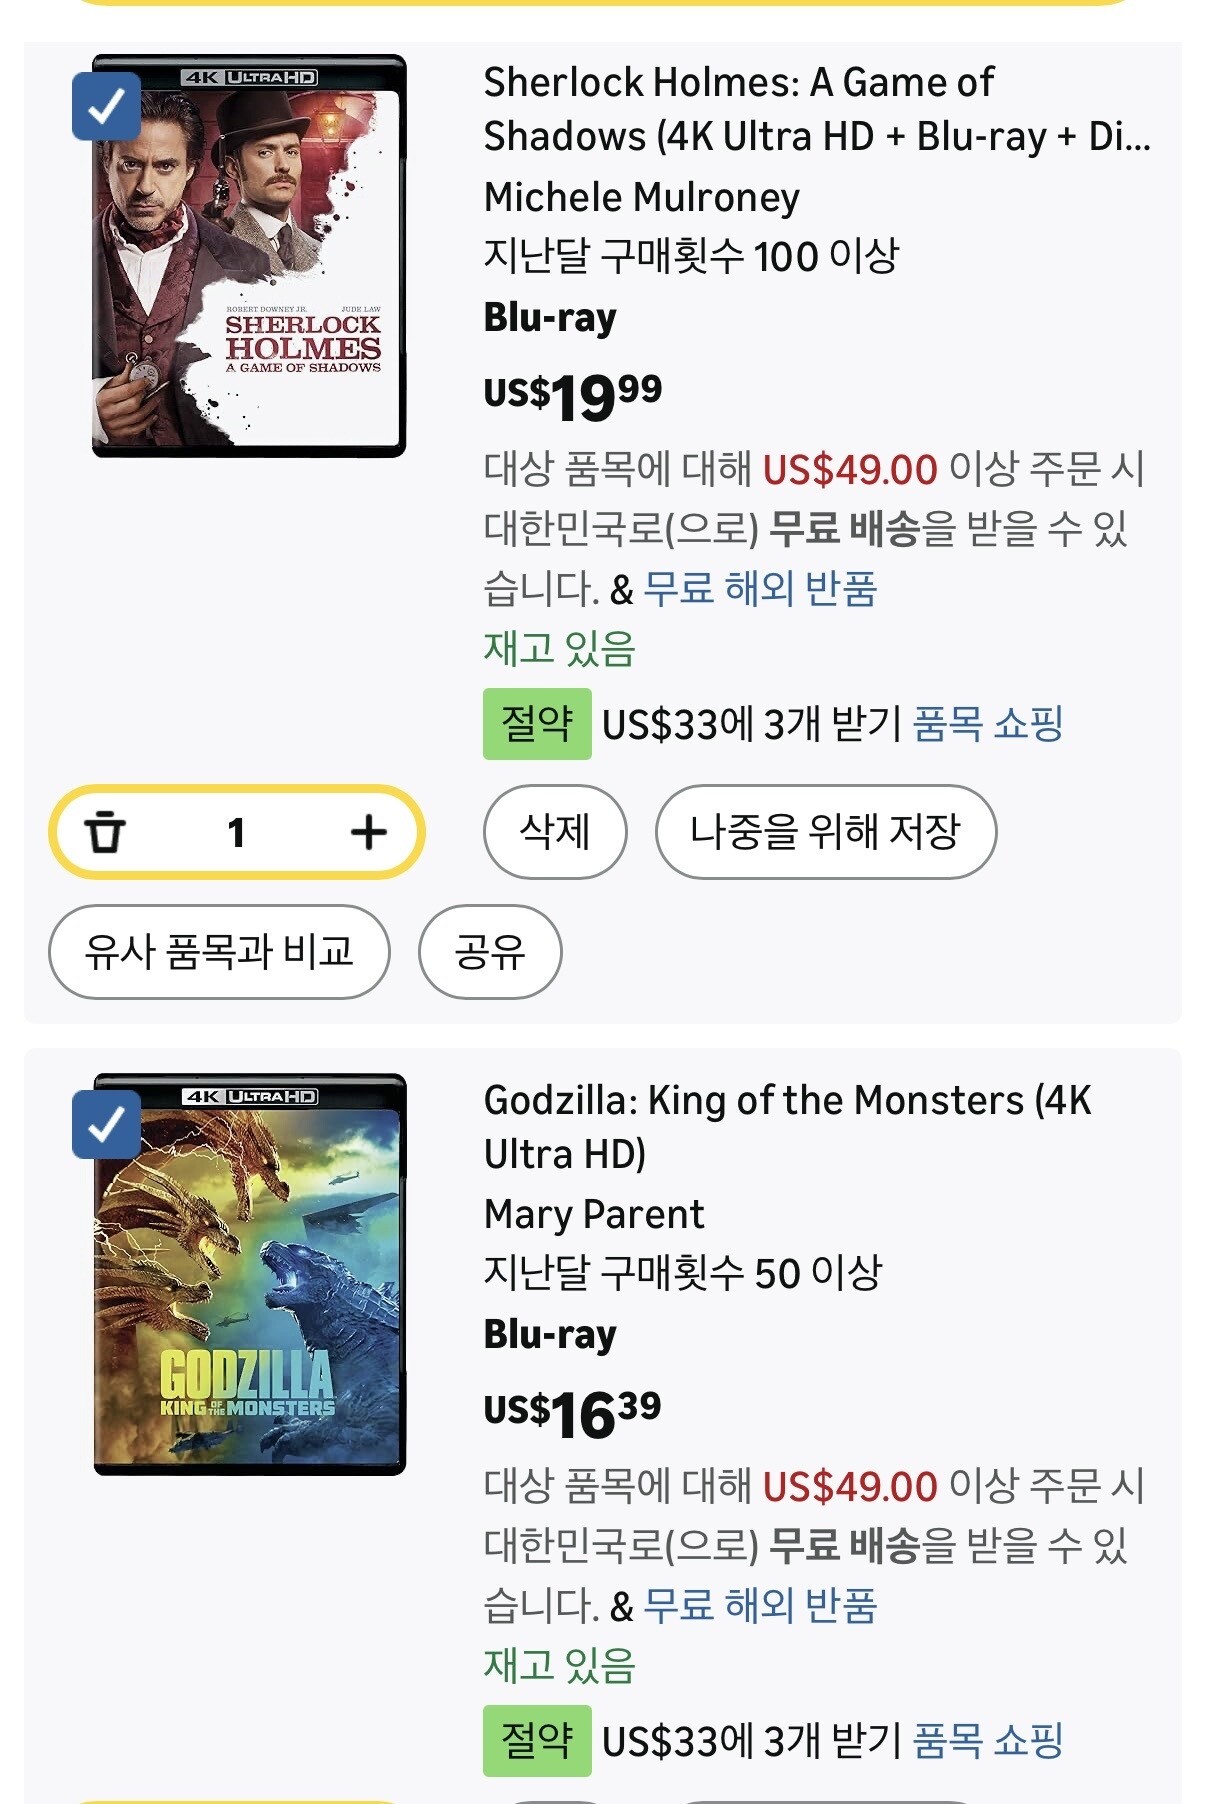The image size is (1206, 1804).
Task: Select the quantity number 1 in stepper
Action: click(236, 832)
